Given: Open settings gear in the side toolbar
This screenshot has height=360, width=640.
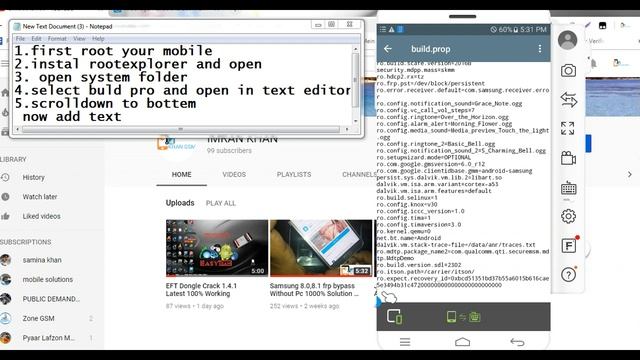Looking at the screenshot, I should tap(568, 216).
